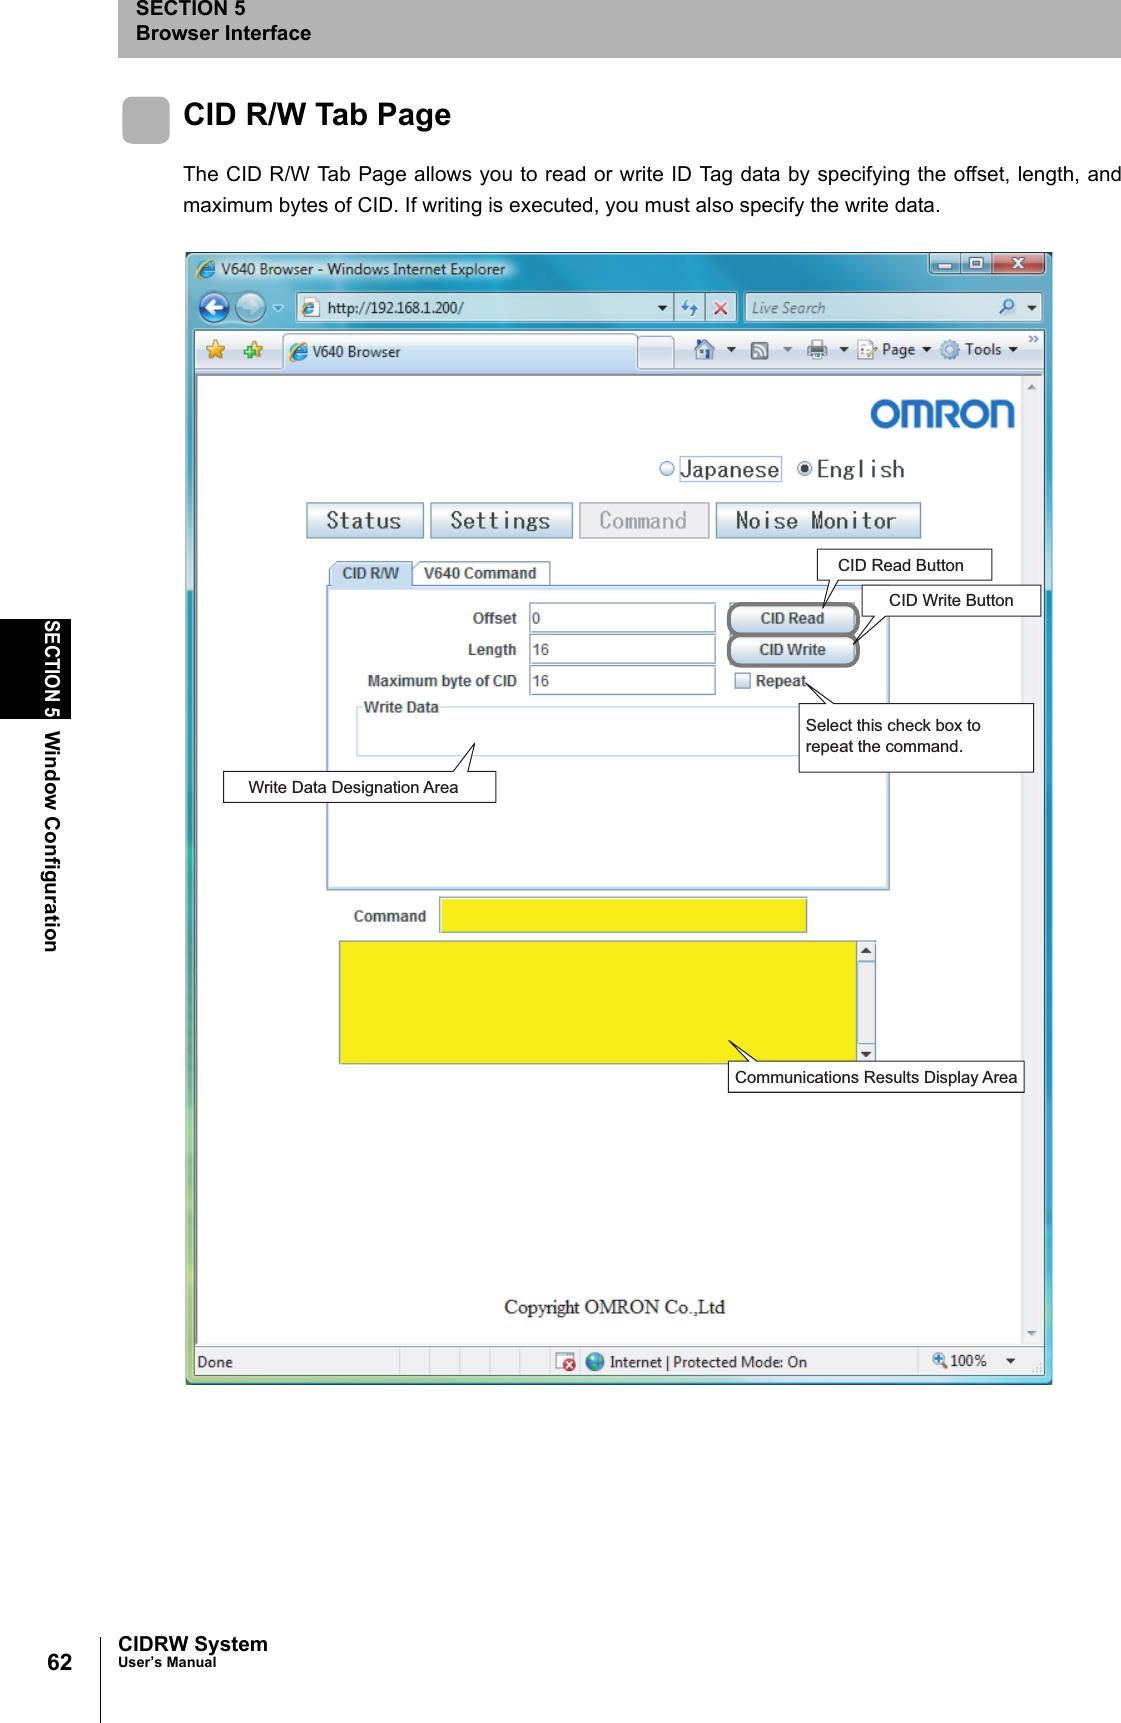The width and height of the screenshot is (1121, 1723).
Task: Expand the zoom level dropdown arrow
Action: (1011, 1361)
